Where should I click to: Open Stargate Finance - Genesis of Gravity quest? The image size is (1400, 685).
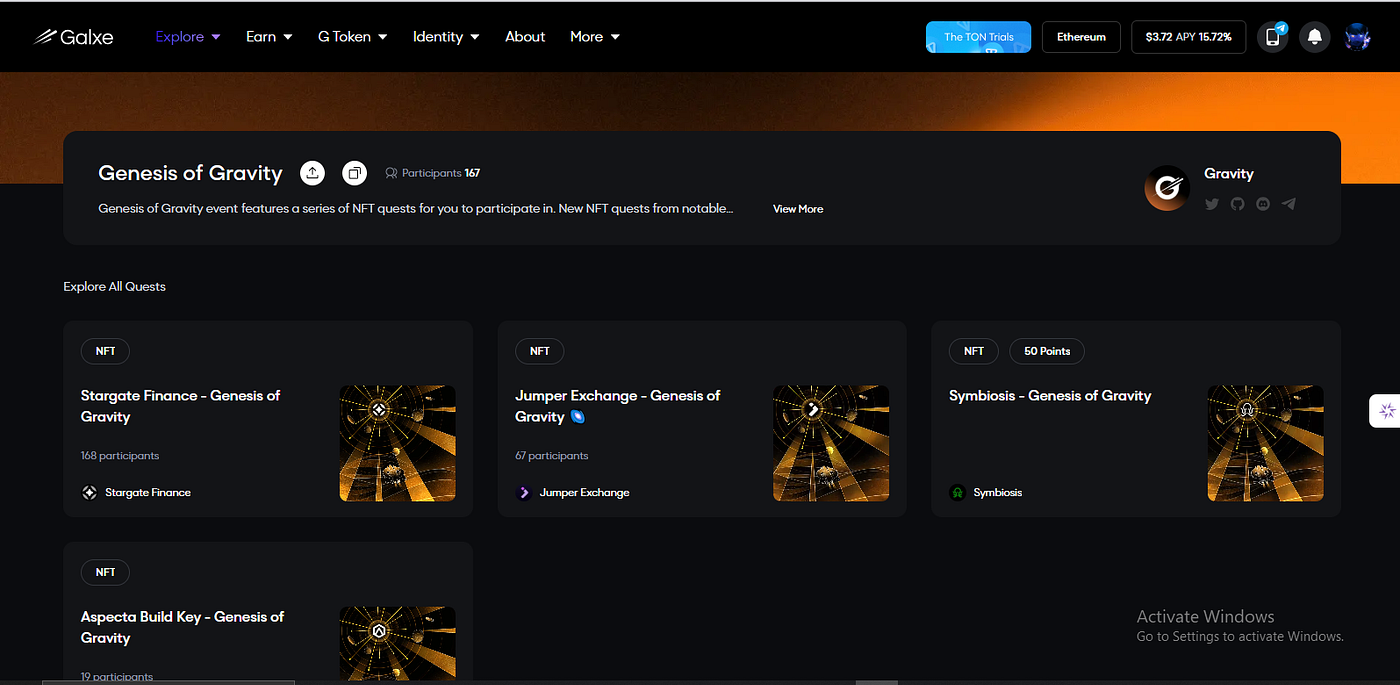tap(180, 406)
